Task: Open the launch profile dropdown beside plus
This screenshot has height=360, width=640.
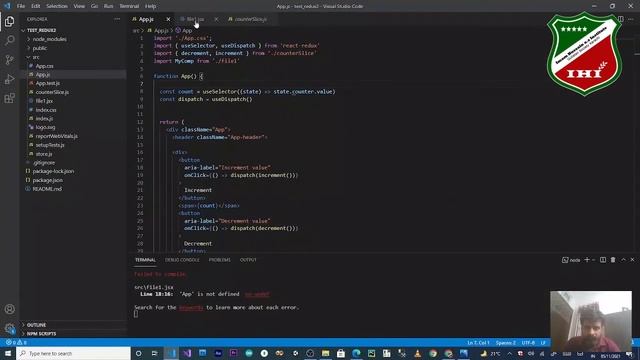Action: click(593, 260)
